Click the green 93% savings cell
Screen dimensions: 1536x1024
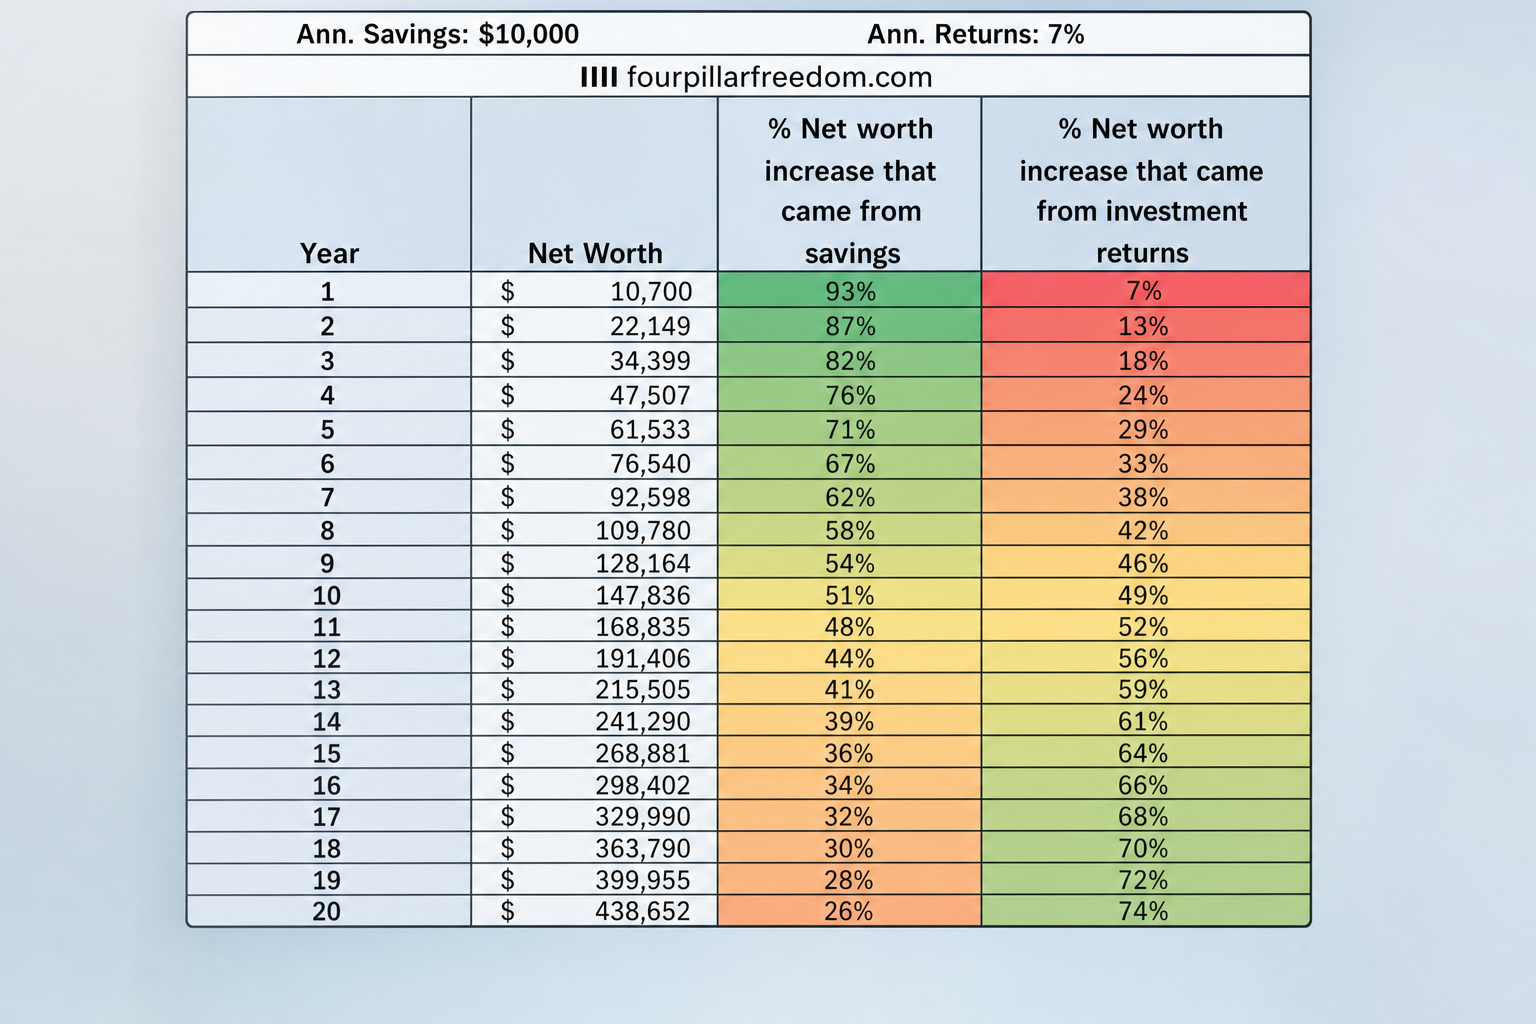[850, 291]
